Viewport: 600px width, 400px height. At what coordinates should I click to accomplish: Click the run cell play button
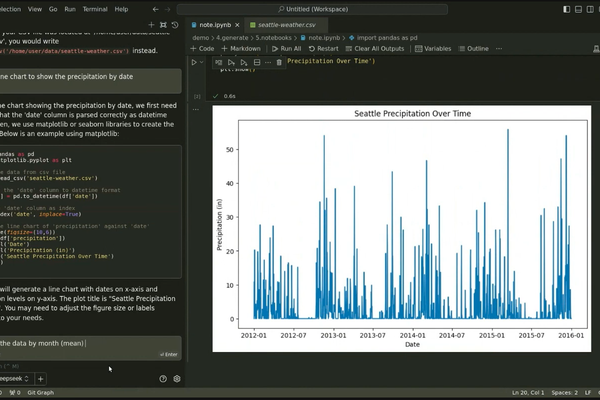pyautogui.click(x=195, y=62)
